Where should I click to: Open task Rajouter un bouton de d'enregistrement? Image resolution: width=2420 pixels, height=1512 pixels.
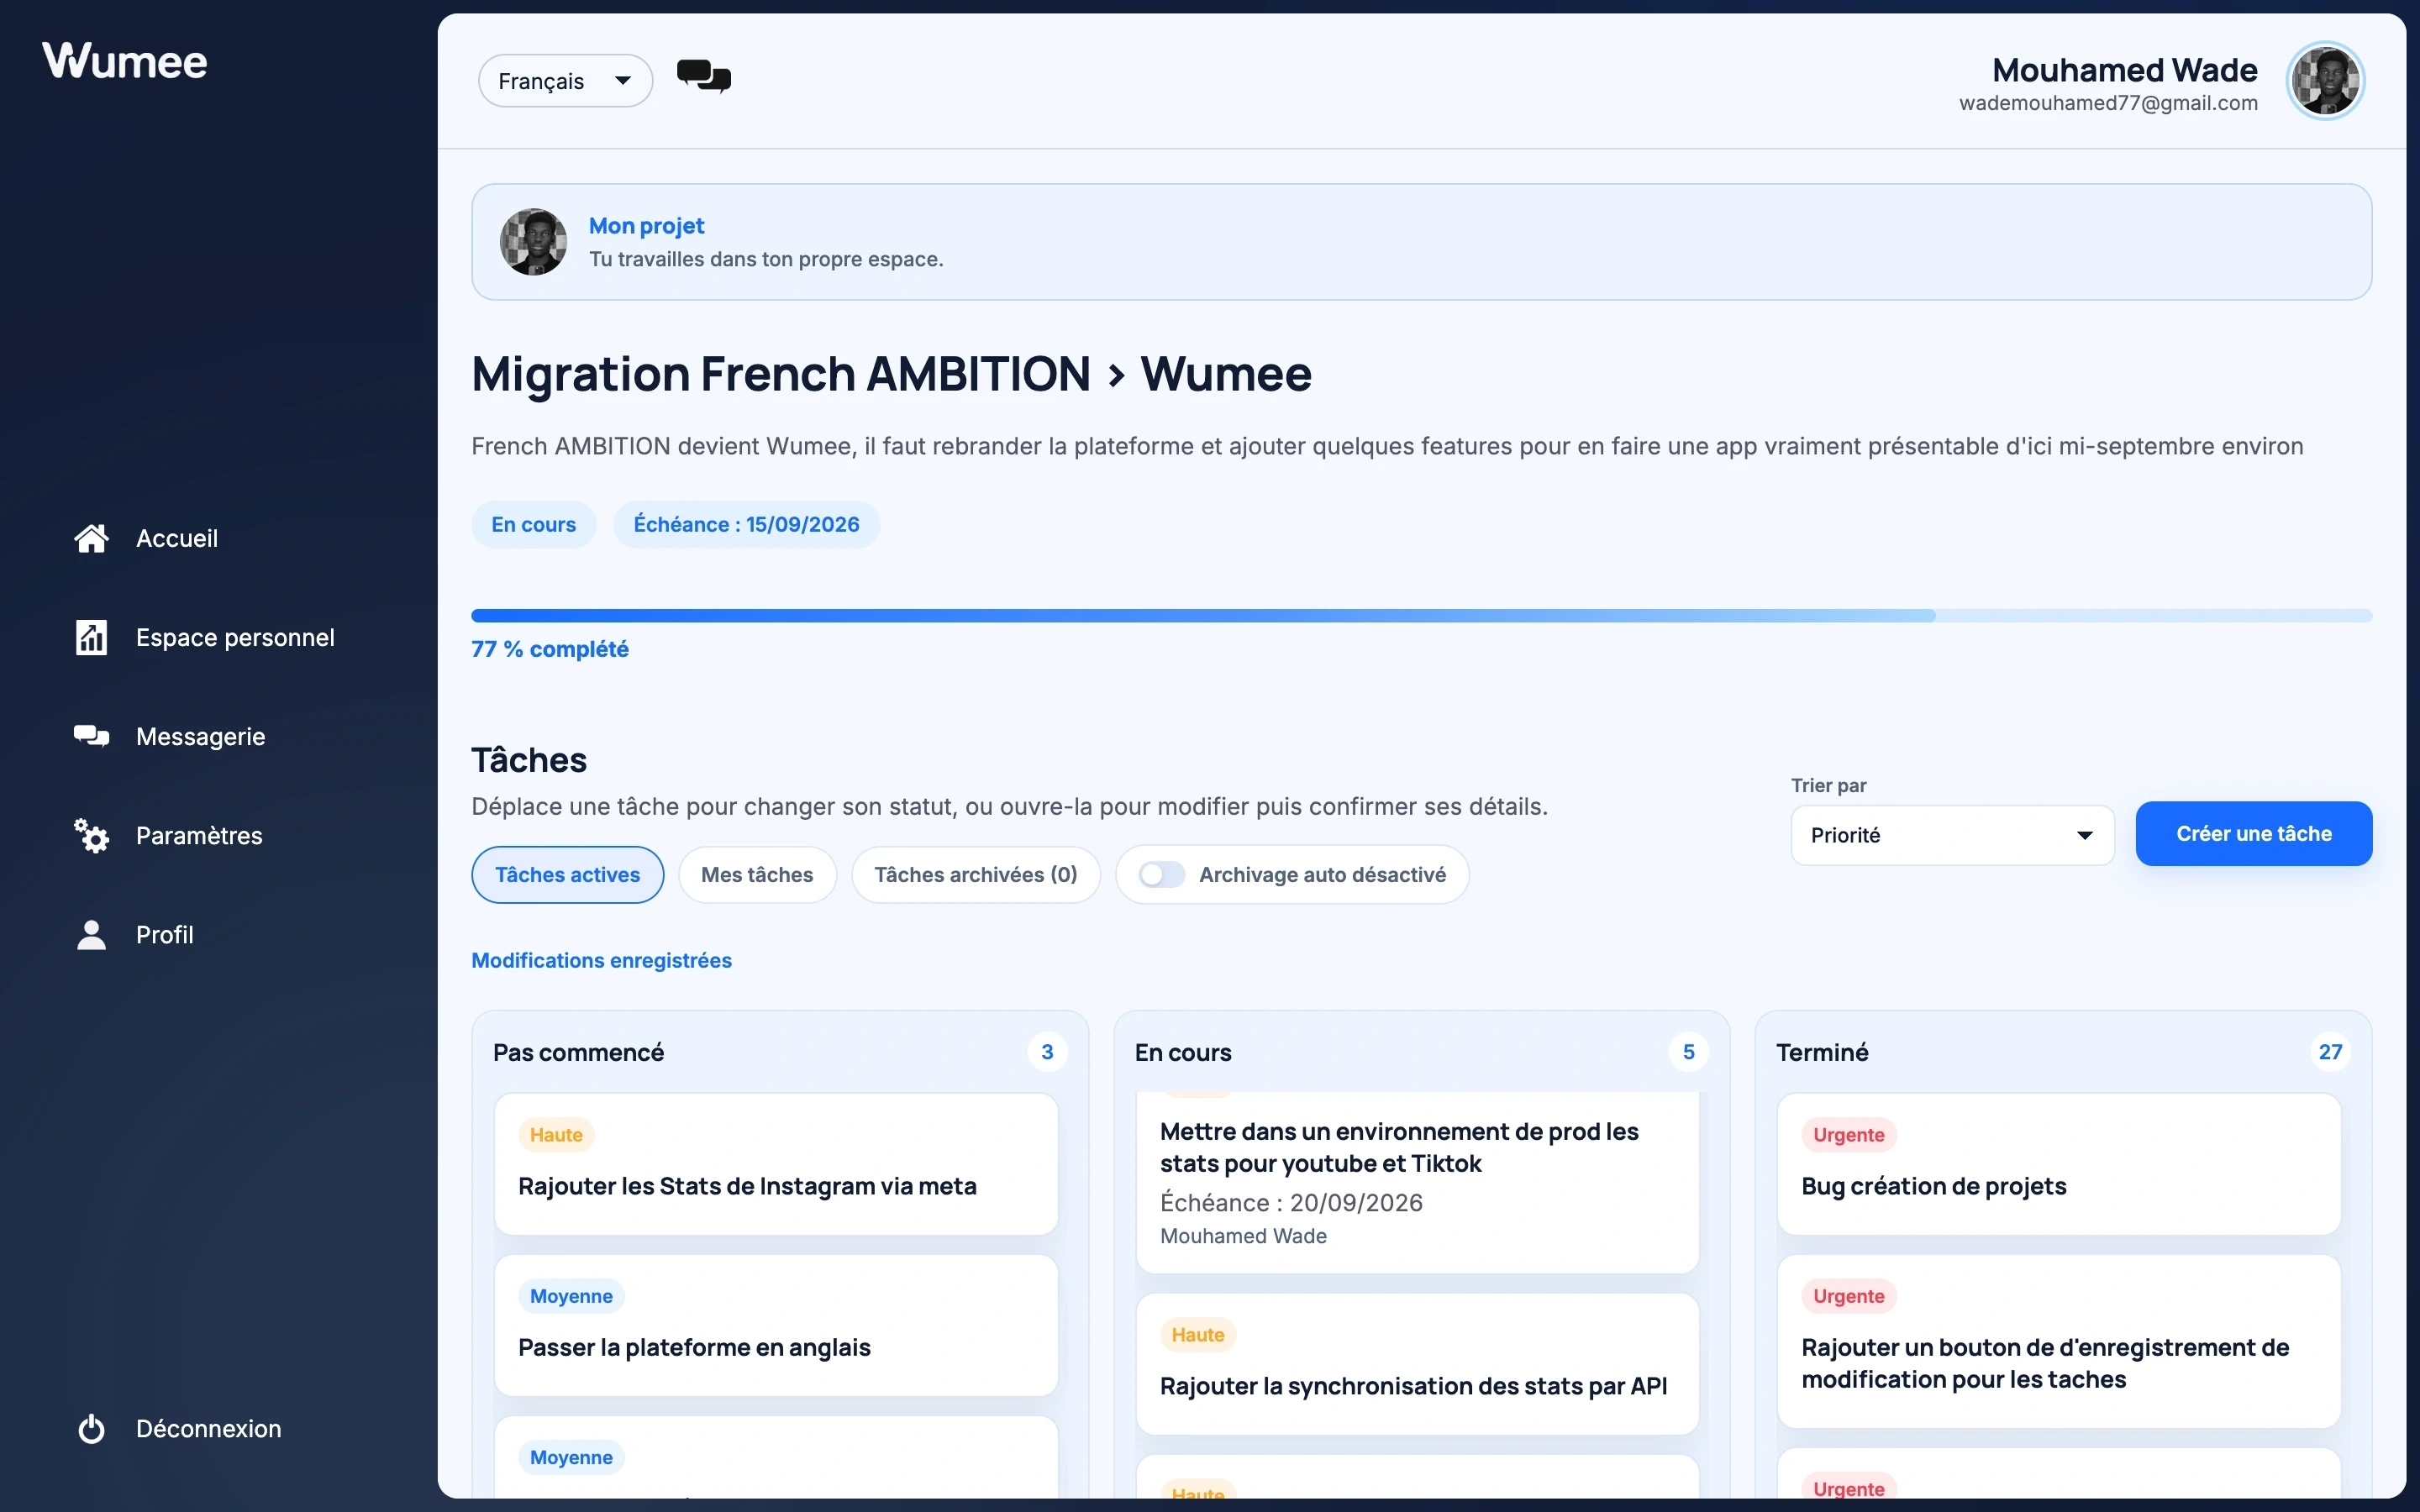(x=2059, y=1341)
